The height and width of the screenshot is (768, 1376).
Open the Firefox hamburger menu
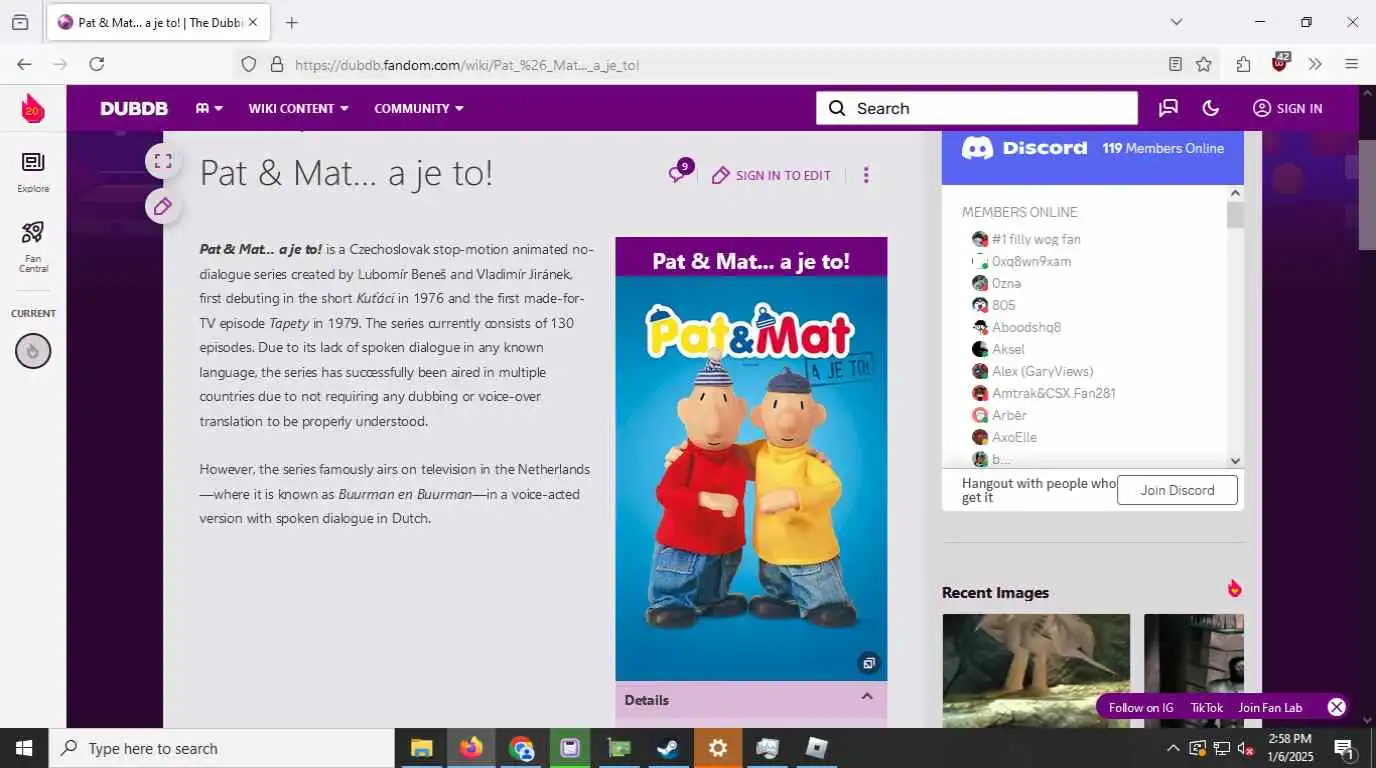click(x=1352, y=64)
